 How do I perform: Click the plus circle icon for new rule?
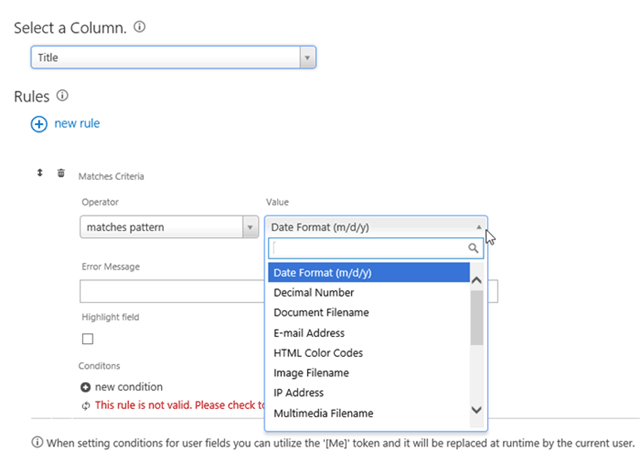(39, 124)
